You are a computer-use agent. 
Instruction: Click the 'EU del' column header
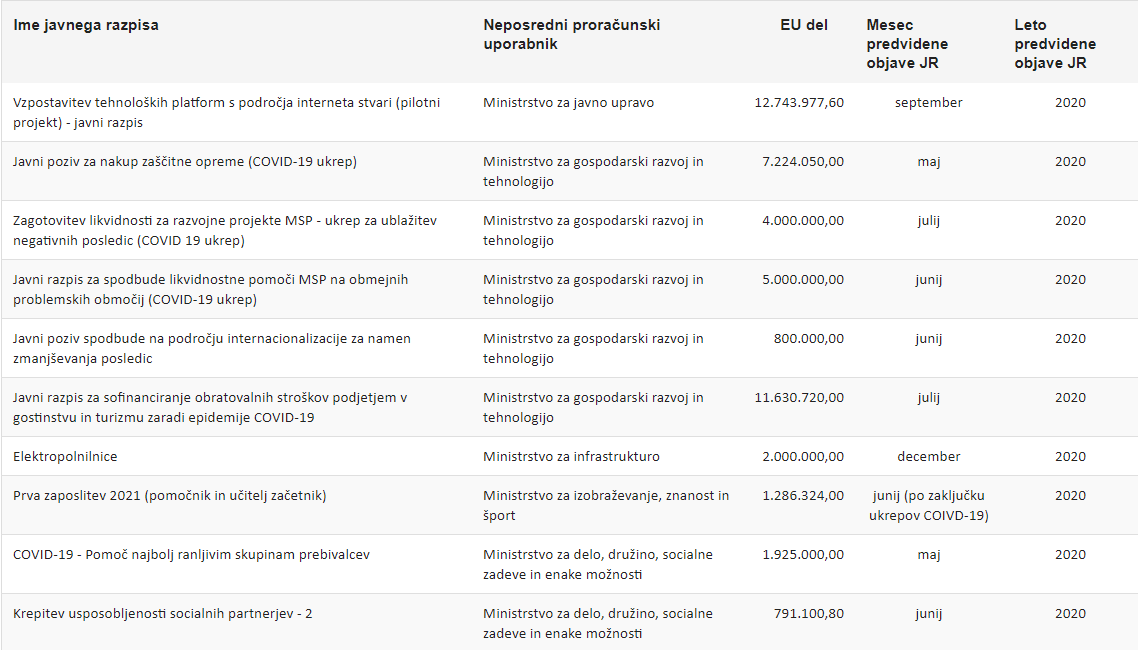804,25
